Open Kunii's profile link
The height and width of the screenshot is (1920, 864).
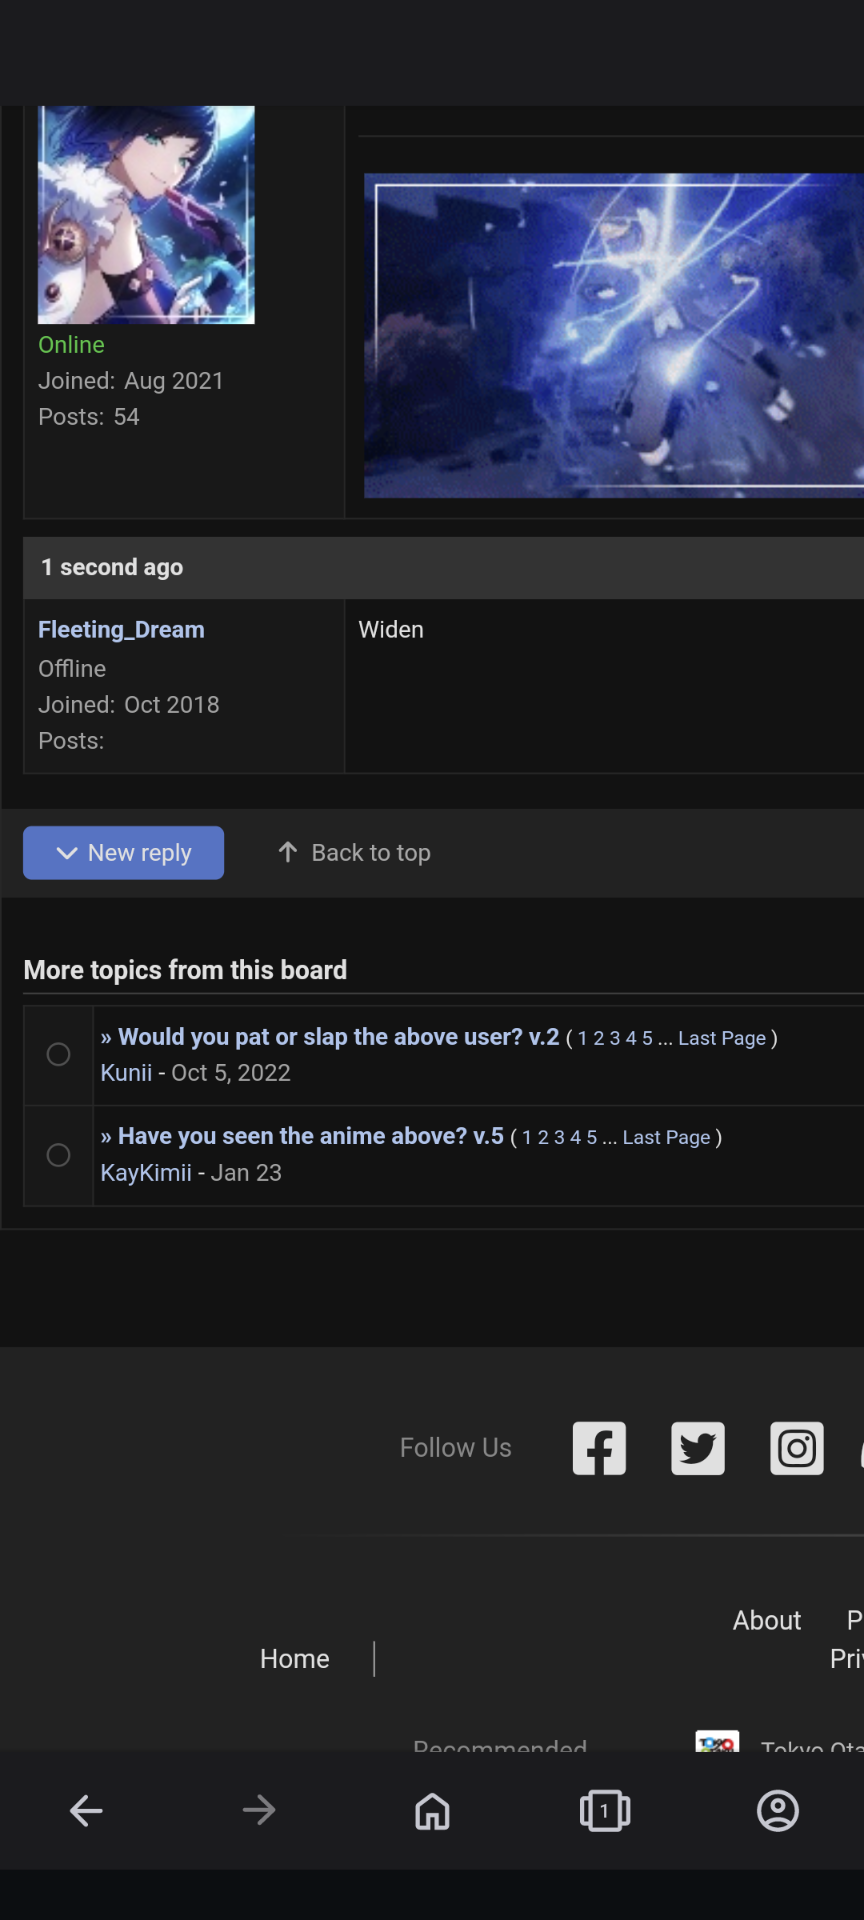point(126,1073)
